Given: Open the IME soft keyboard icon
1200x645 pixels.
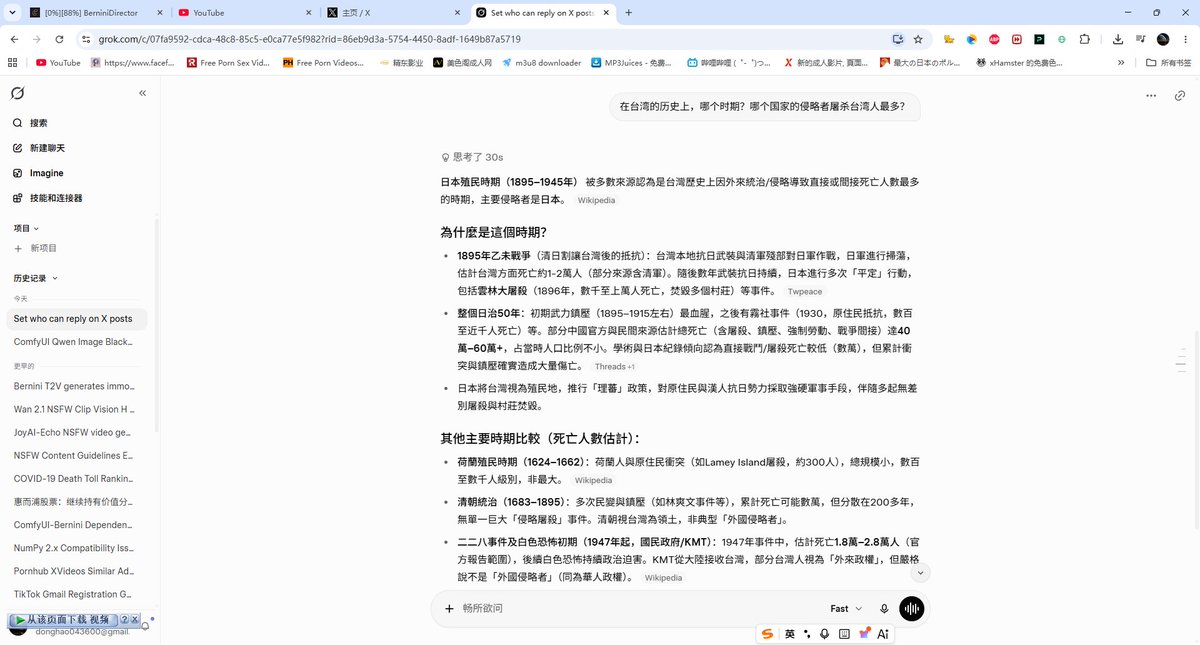Looking at the screenshot, I should coord(843,634).
